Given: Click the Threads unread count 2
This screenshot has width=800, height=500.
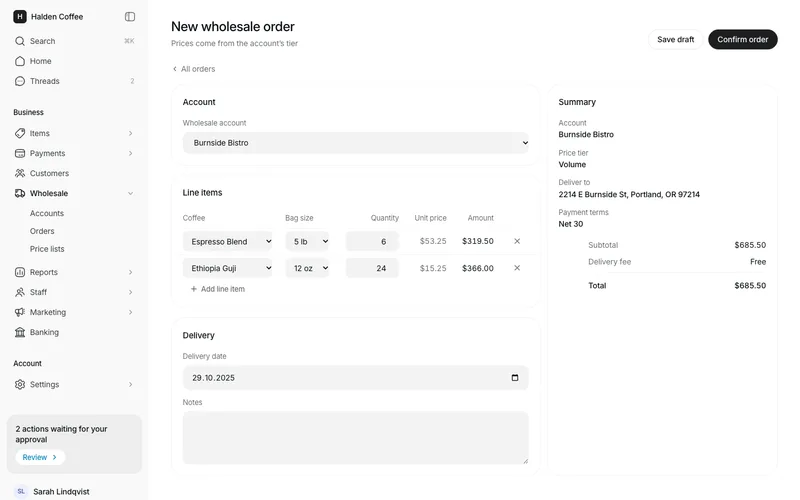Looking at the screenshot, I should pos(132,81).
